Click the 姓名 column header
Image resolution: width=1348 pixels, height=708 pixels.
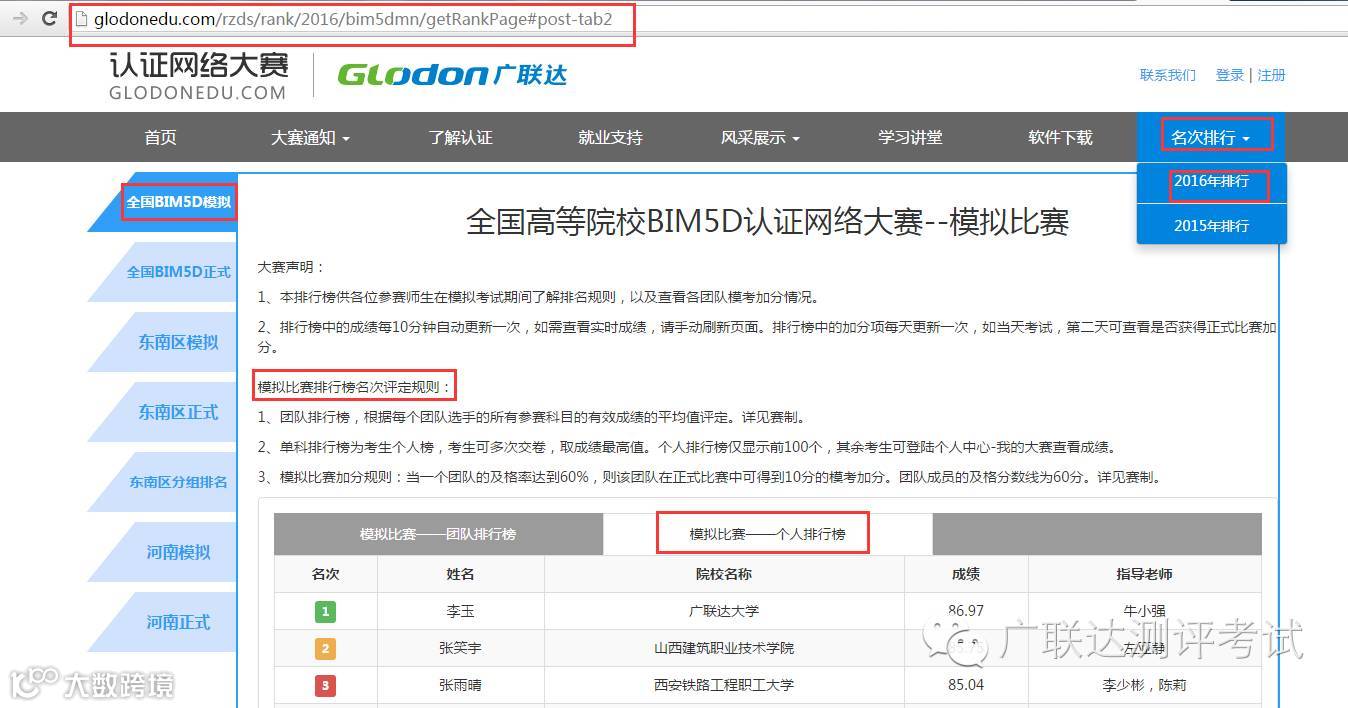pos(460,574)
